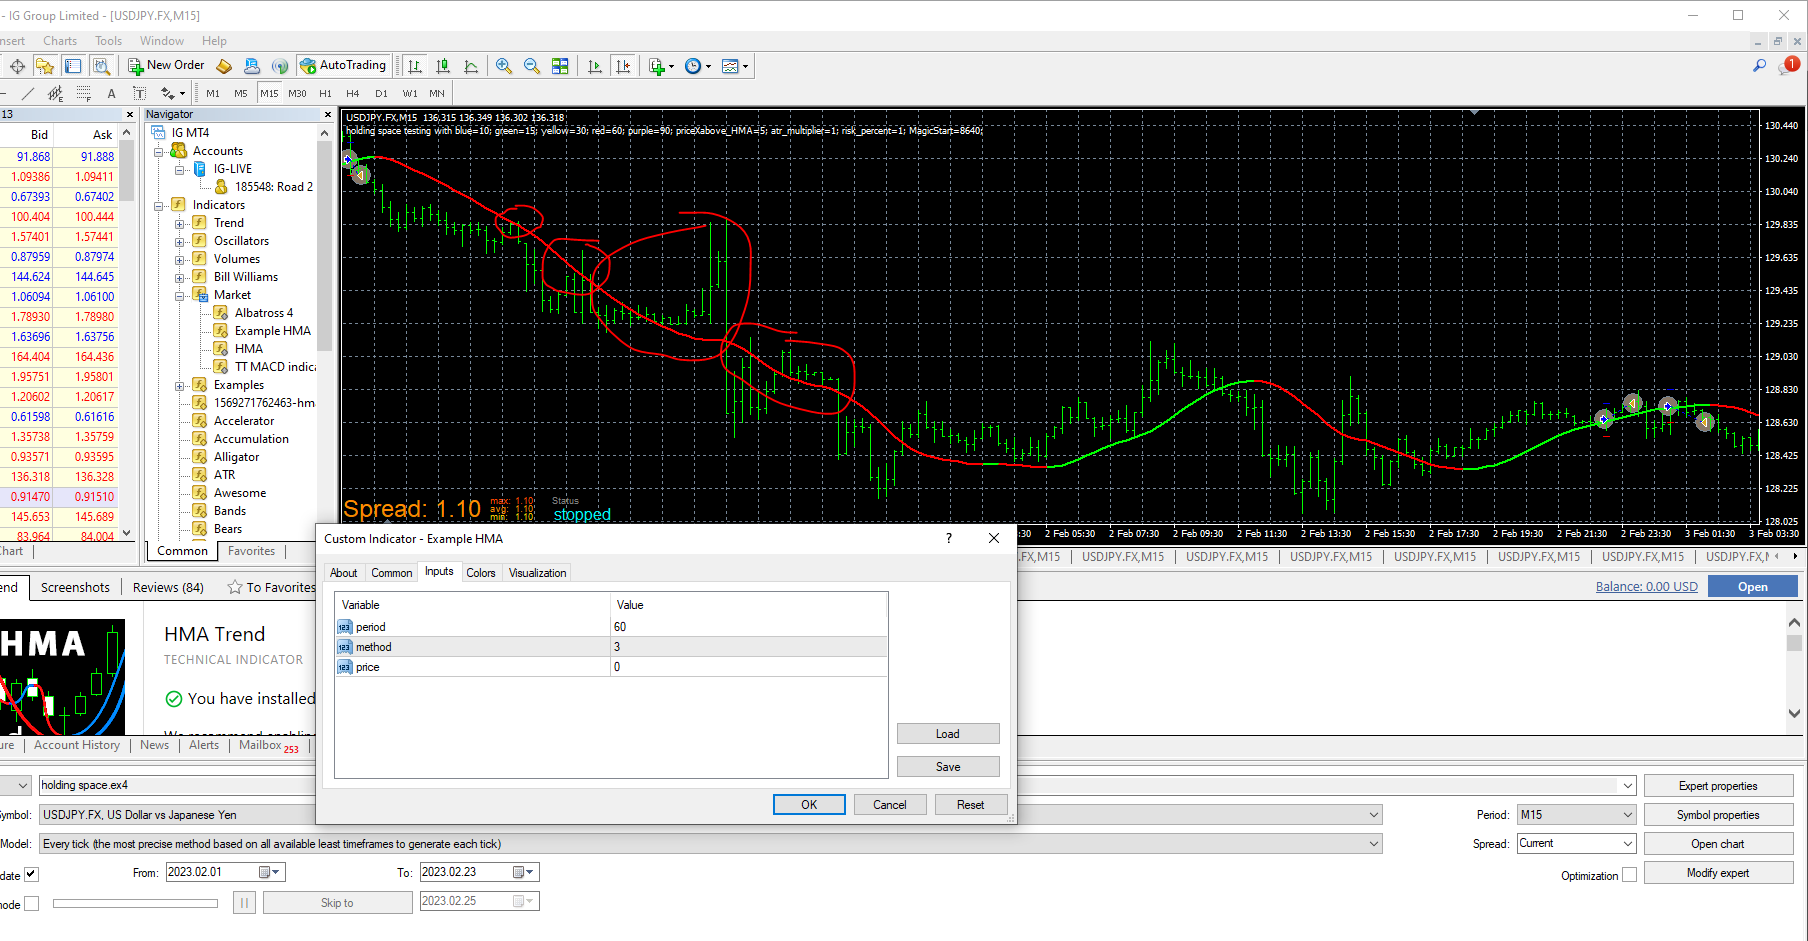Open Expert properties in the Strategy Tester
Viewport: 1808px width, 941px height.
pyautogui.click(x=1718, y=786)
